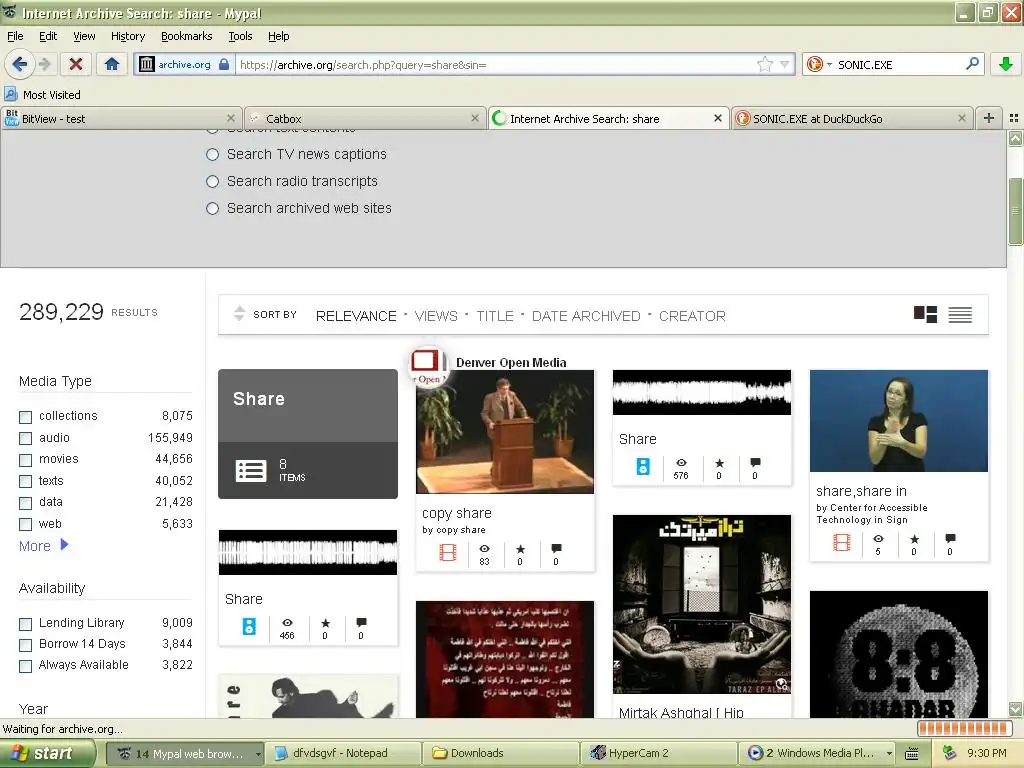Open the URL bar history dropdown arrow
This screenshot has width=1024, height=768.
[x=785, y=64]
